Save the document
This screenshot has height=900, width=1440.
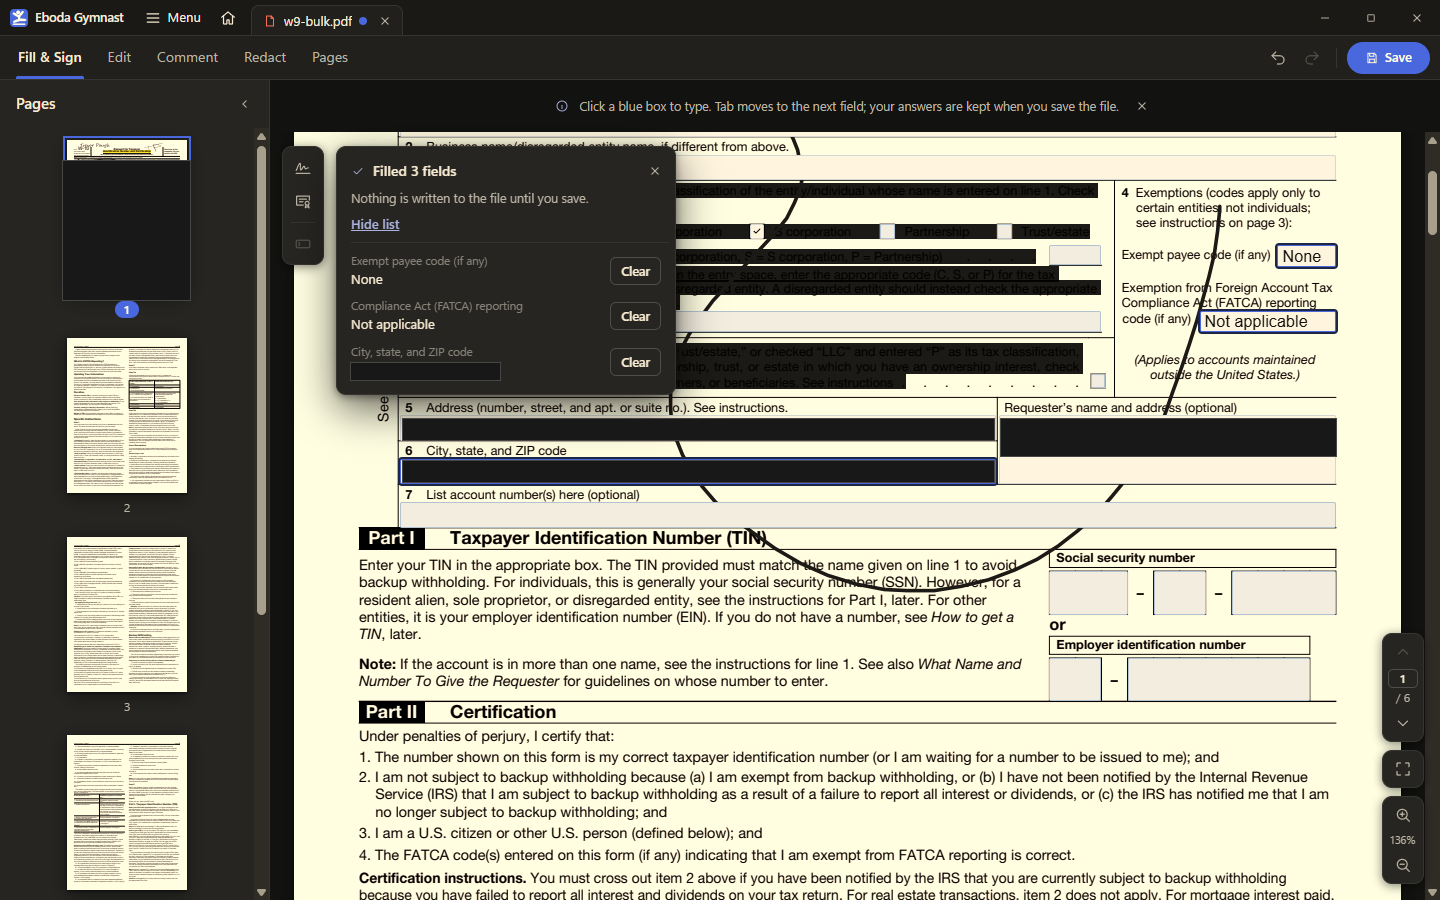(1388, 58)
